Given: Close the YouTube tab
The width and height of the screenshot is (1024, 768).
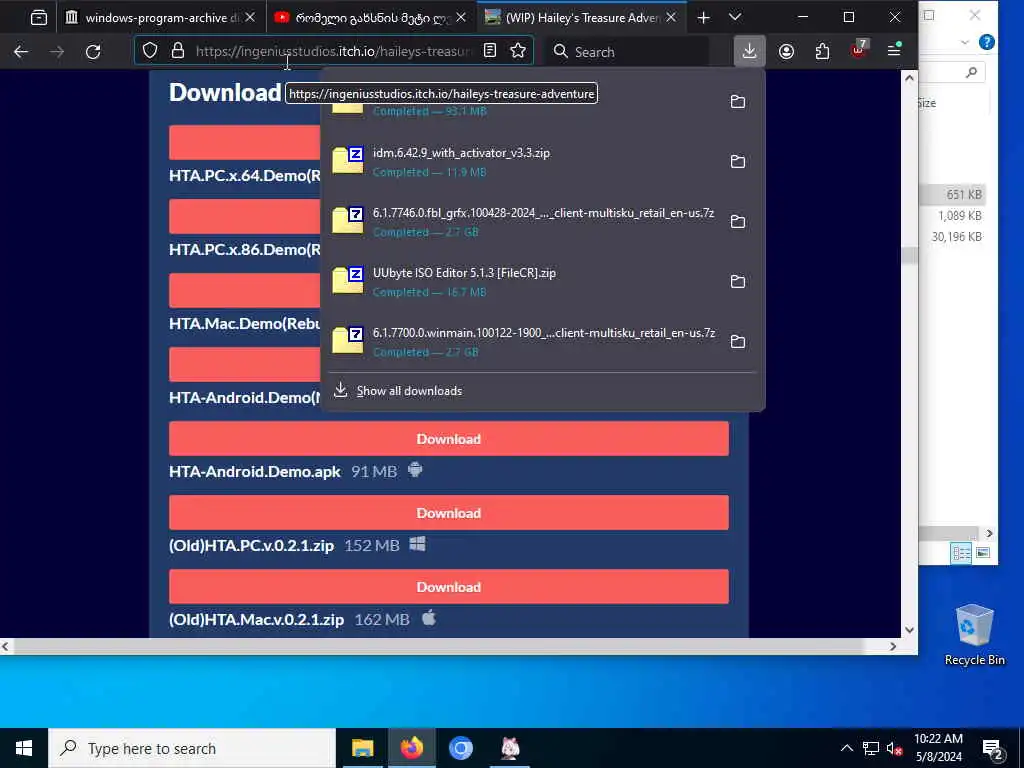Looking at the screenshot, I should tap(461, 18).
